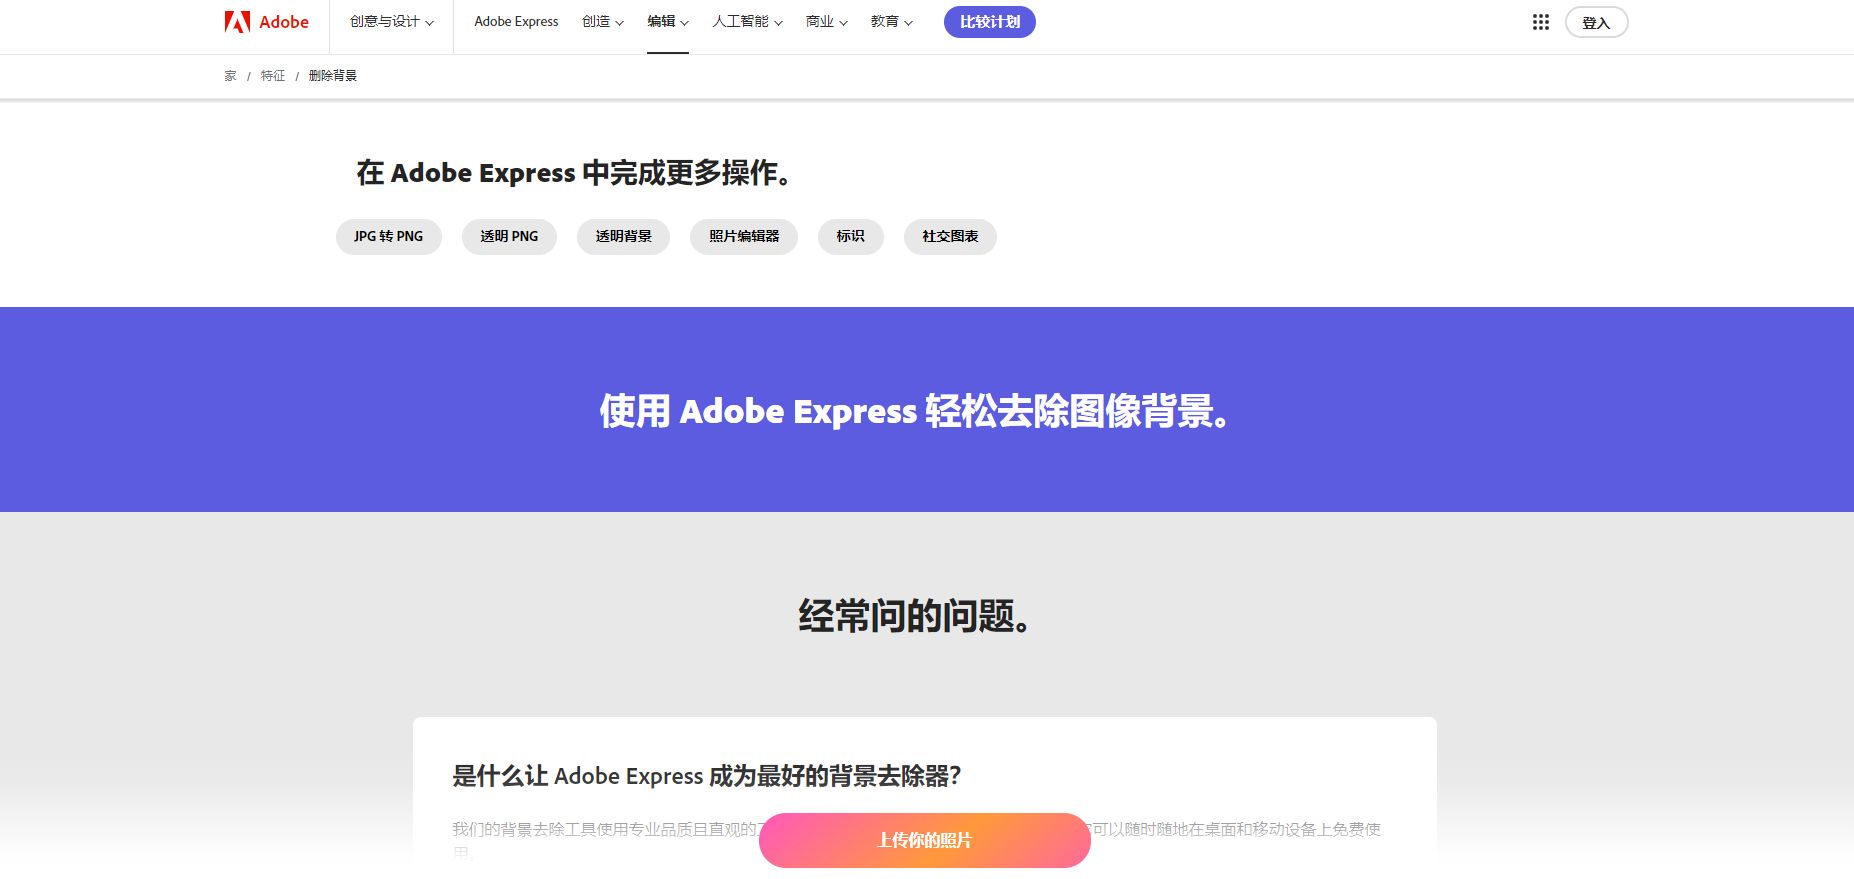This screenshot has width=1854, height=879.
Task: Select the 删除背景 breadcrumb item
Action: 333,76
